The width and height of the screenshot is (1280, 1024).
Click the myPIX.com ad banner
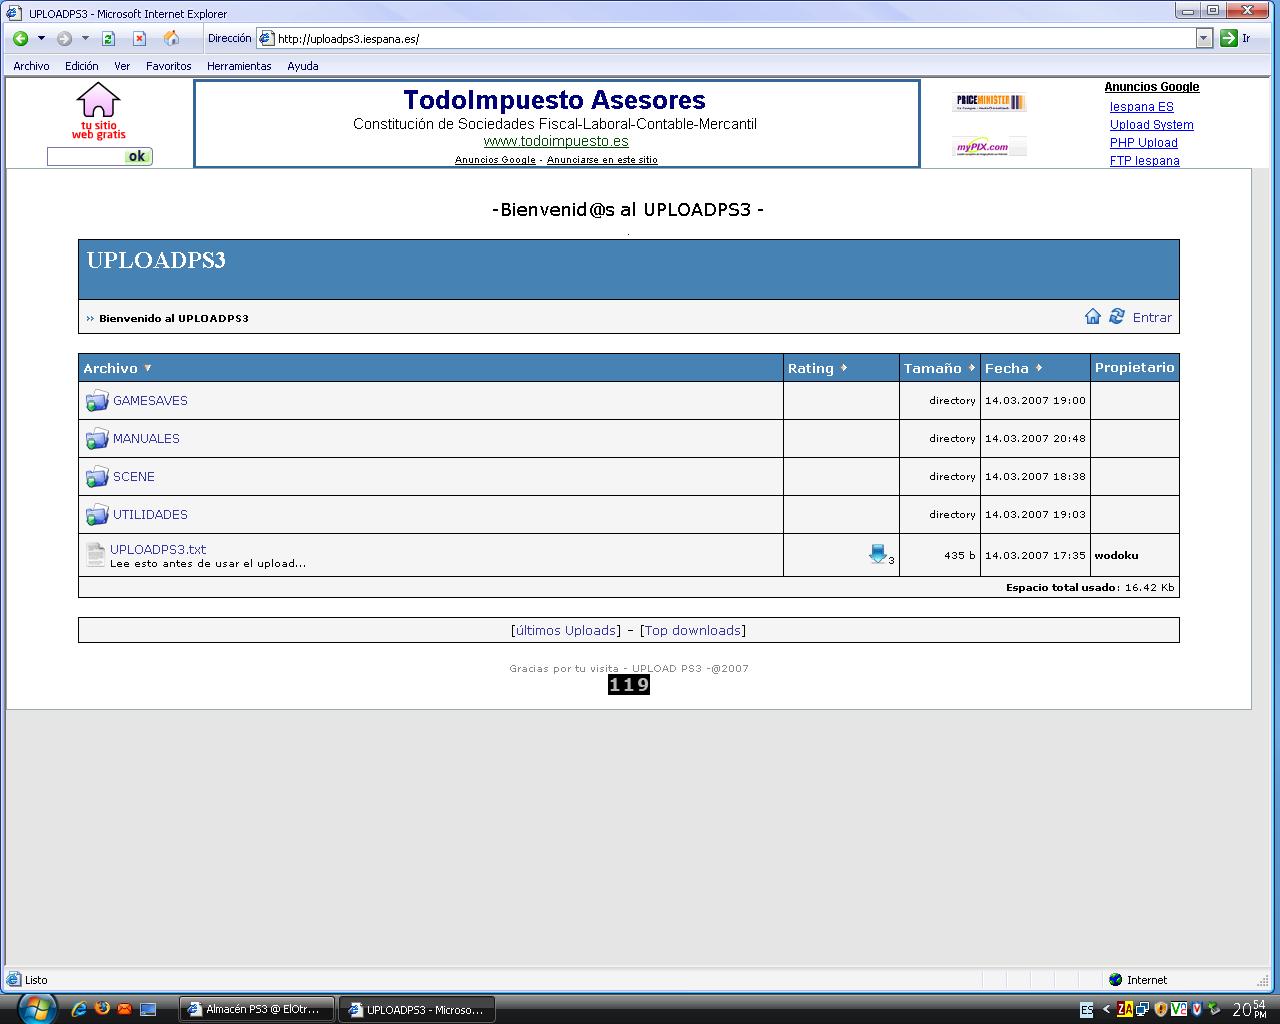989,147
